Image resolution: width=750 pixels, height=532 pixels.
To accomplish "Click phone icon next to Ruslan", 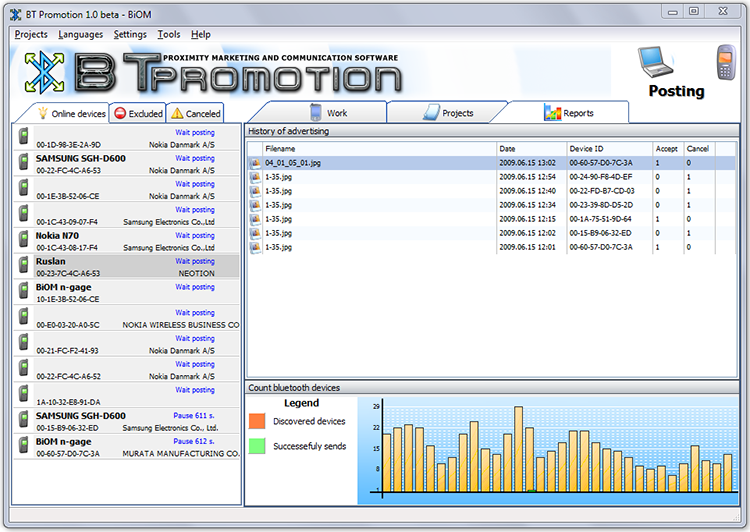I will click(x=23, y=265).
